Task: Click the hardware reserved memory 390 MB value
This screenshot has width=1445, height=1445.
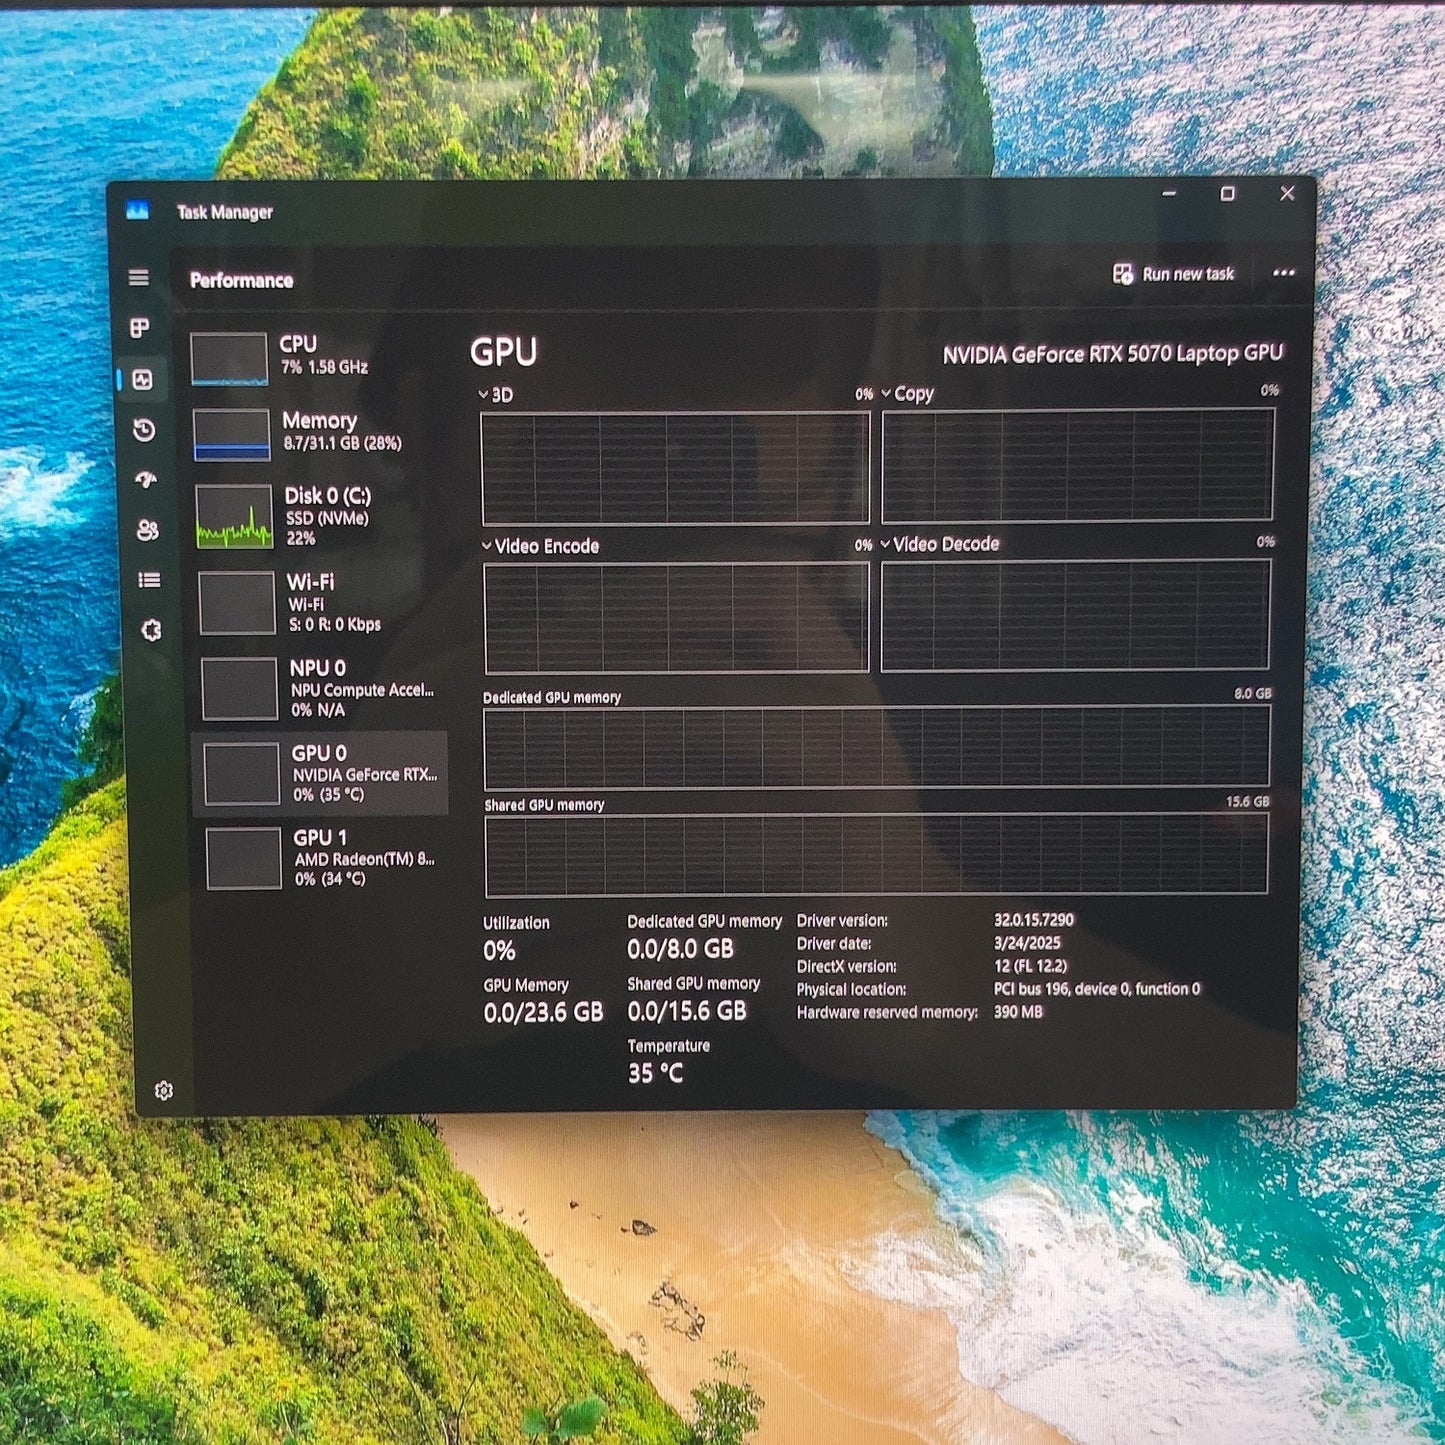Action: pos(1018,1012)
